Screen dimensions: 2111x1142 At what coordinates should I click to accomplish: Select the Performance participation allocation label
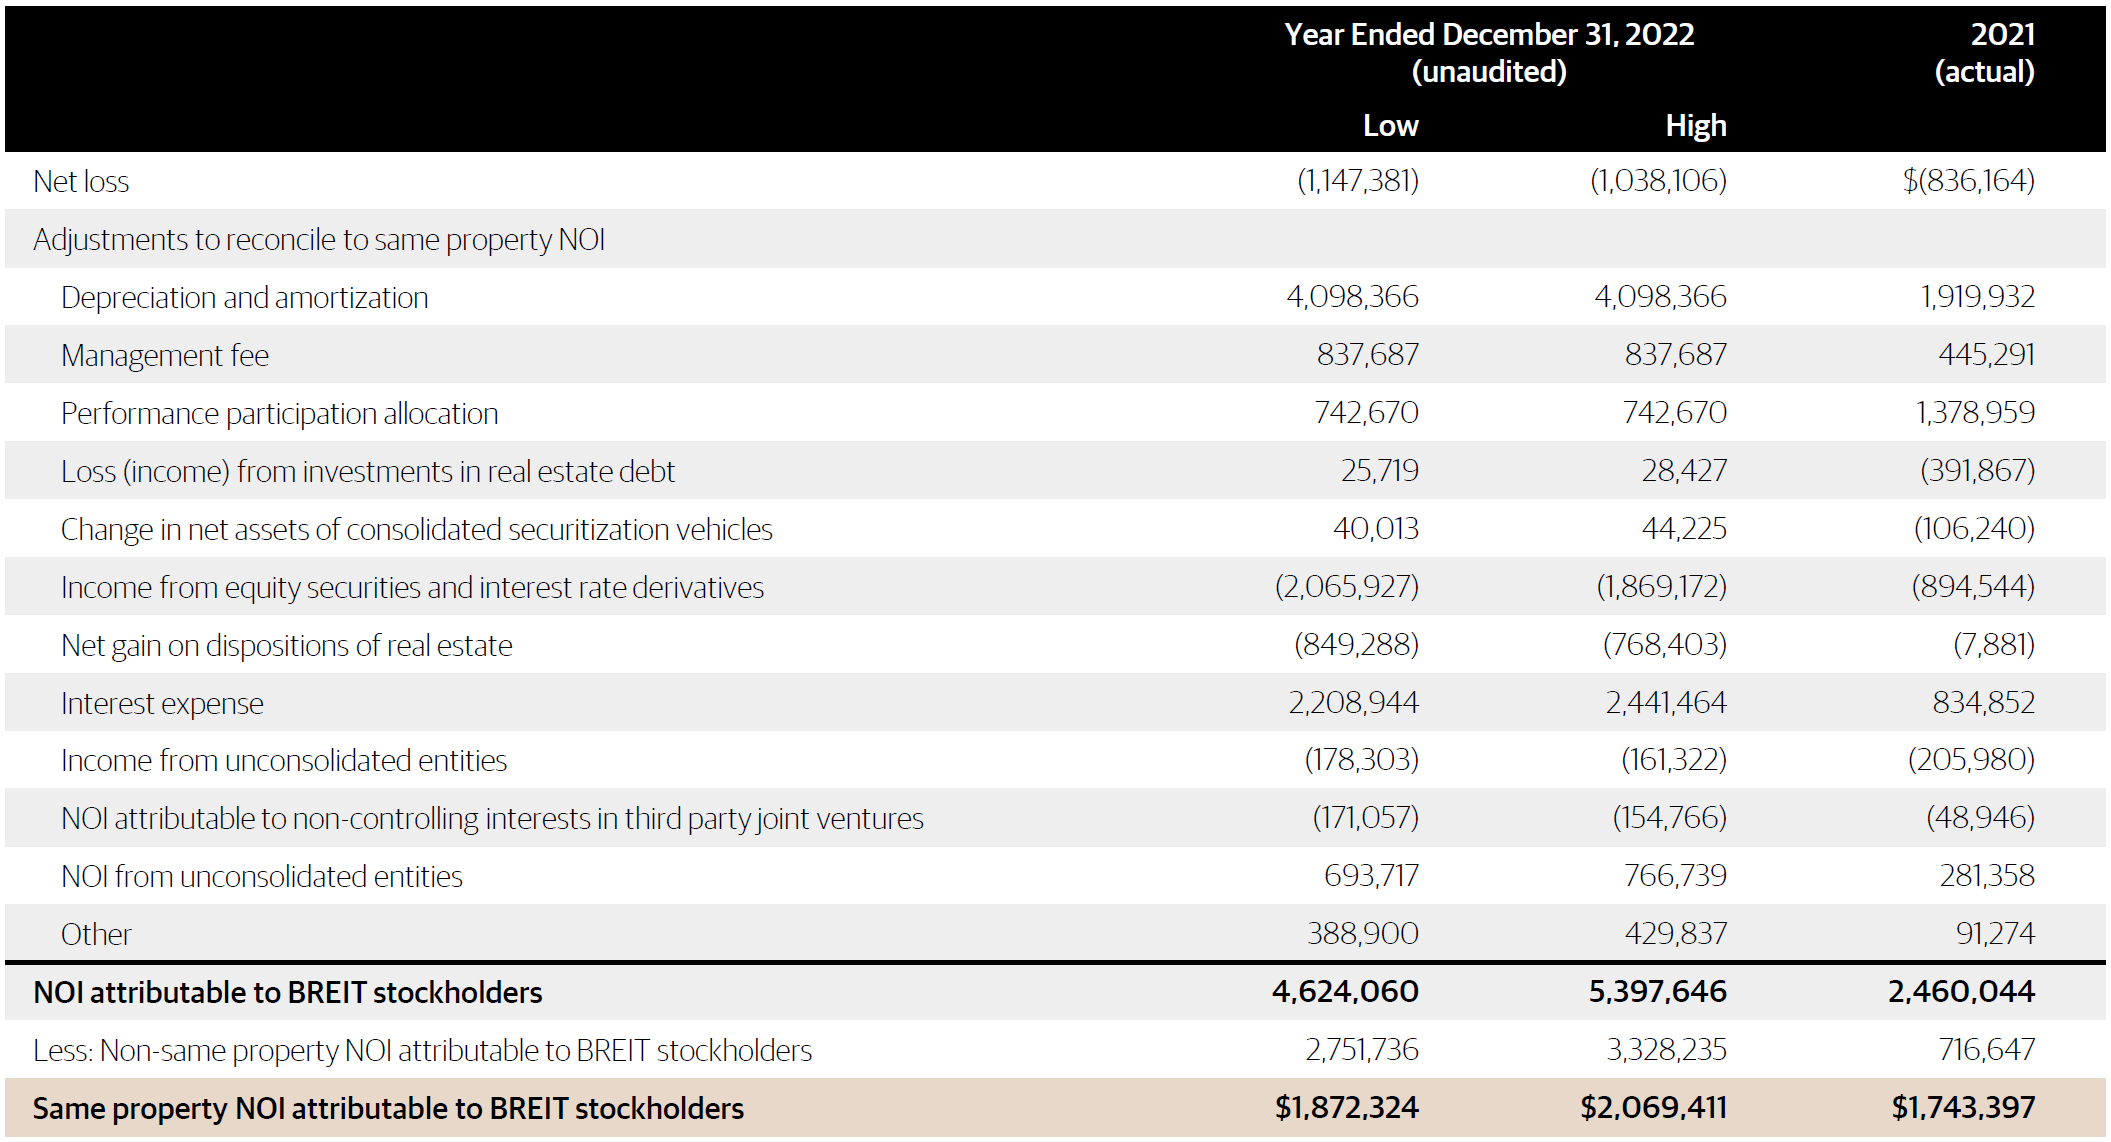tap(279, 413)
